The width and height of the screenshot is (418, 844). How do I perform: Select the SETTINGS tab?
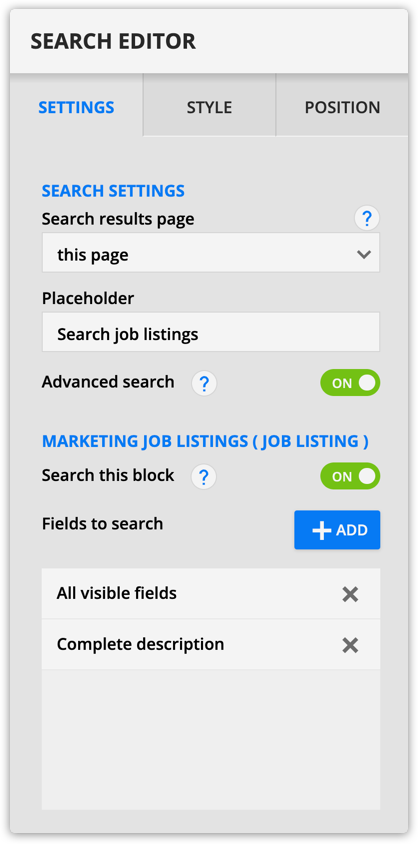pyautogui.click(x=76, y=105)
